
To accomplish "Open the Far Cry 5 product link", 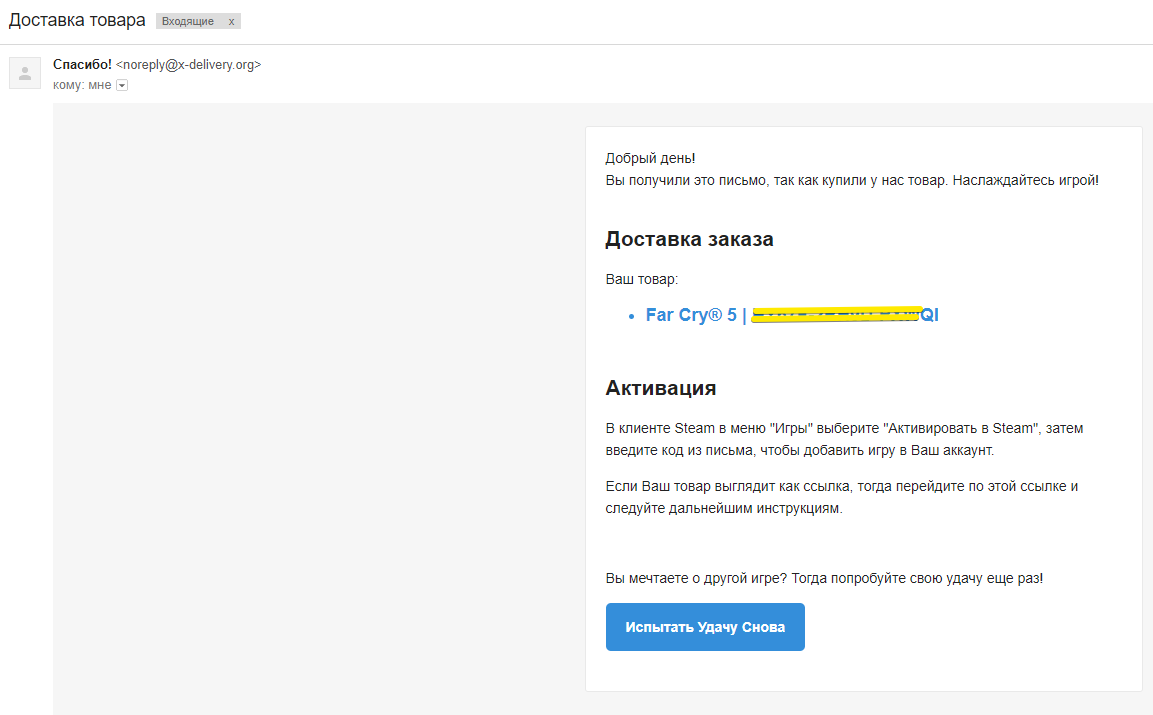I will 690,315.
